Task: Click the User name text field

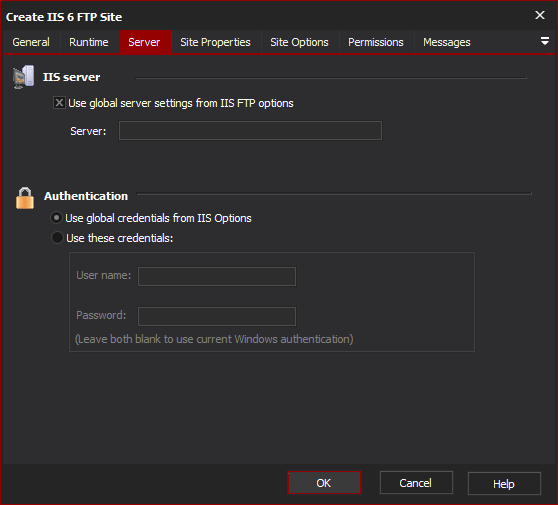Action: pyautogui.click(x=217, y=276)
